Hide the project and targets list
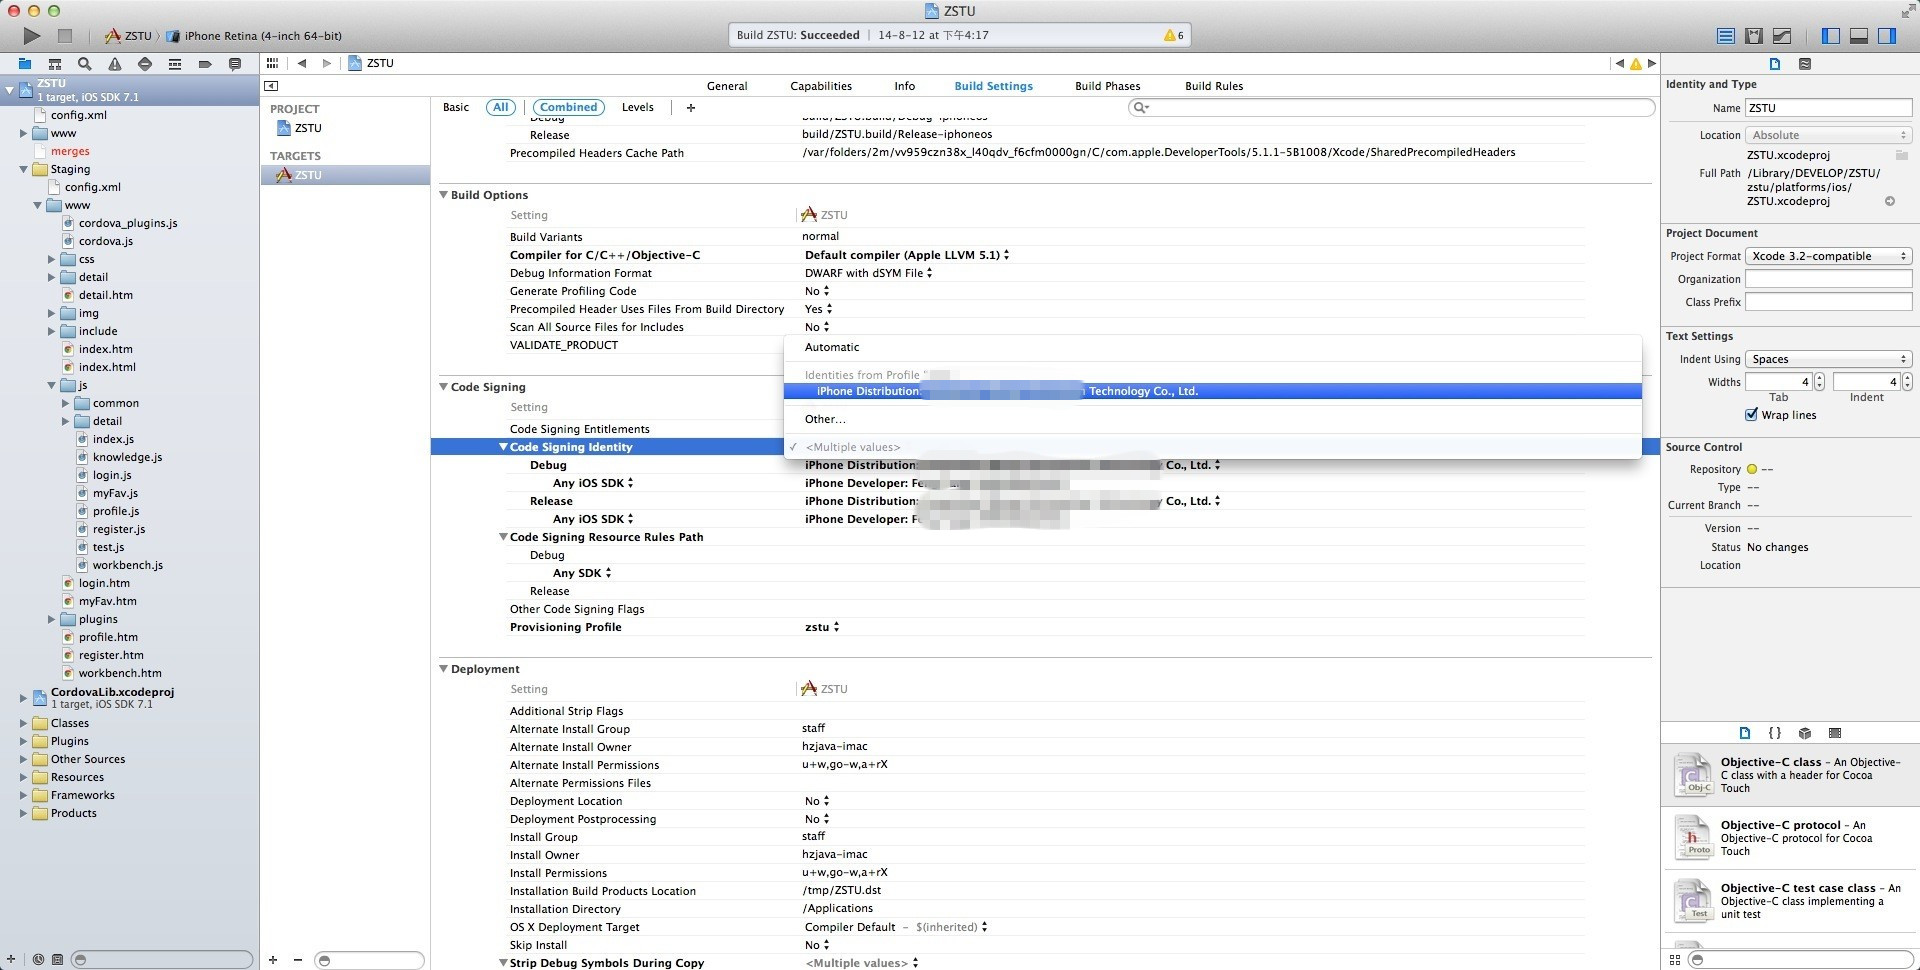The width and height of the screenshot is (1920, 970). point(271,86)
